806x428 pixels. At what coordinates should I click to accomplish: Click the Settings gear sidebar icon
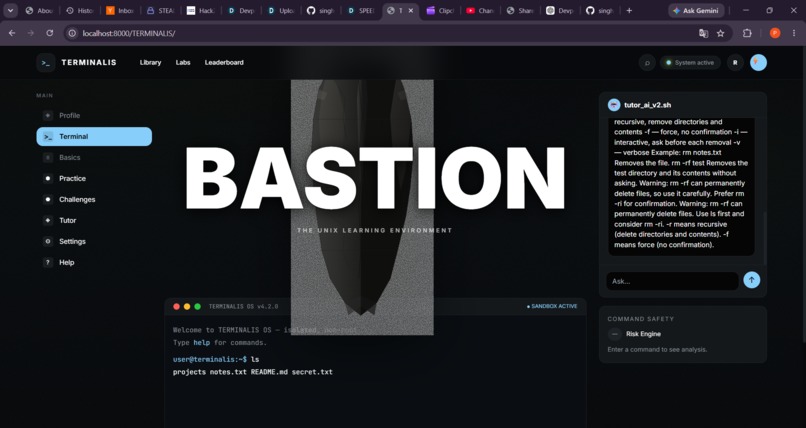pyautogui.click(x=48, y=241)
